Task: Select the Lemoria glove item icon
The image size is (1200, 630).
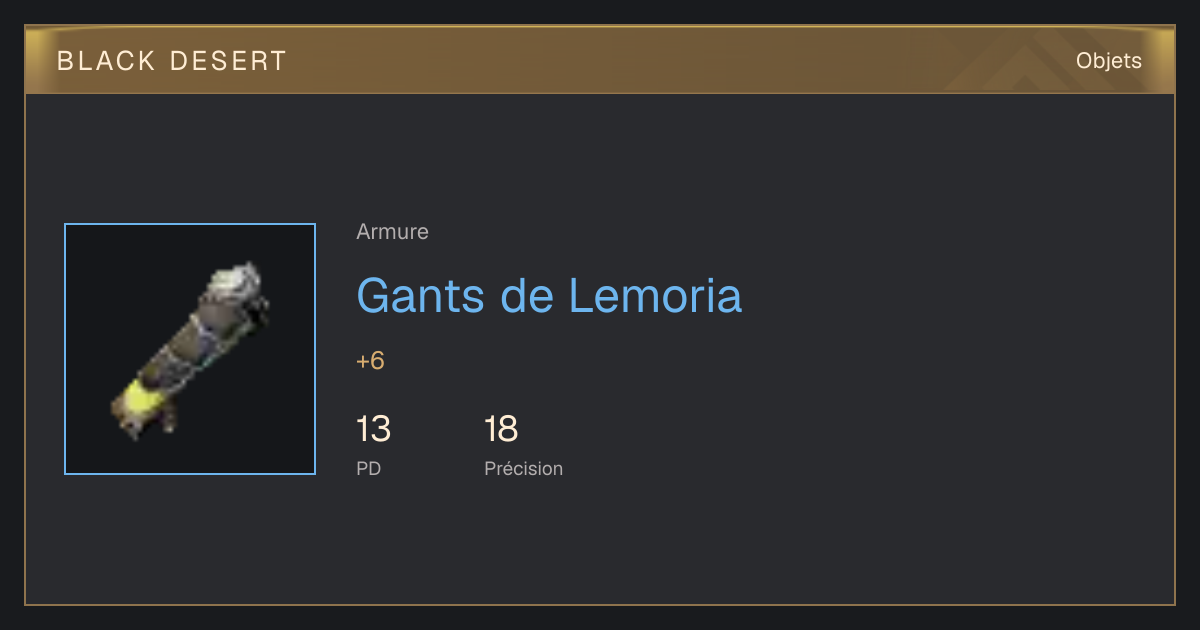Action: [190, 349]
